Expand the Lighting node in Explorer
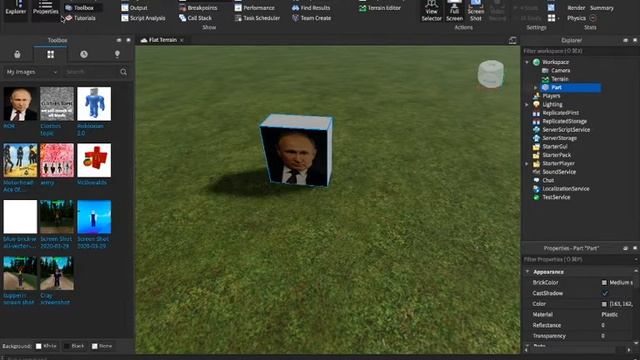 (527, 104)
